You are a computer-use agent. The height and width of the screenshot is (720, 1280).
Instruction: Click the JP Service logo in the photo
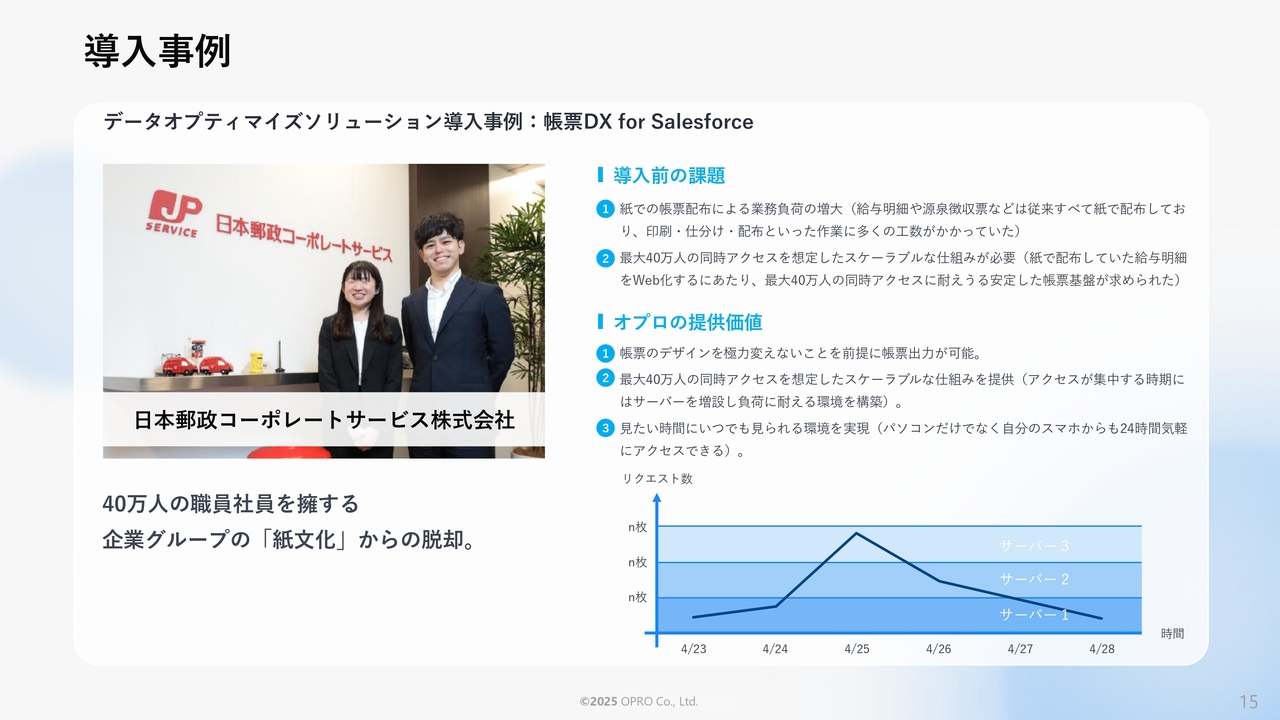tap(175, 212)
